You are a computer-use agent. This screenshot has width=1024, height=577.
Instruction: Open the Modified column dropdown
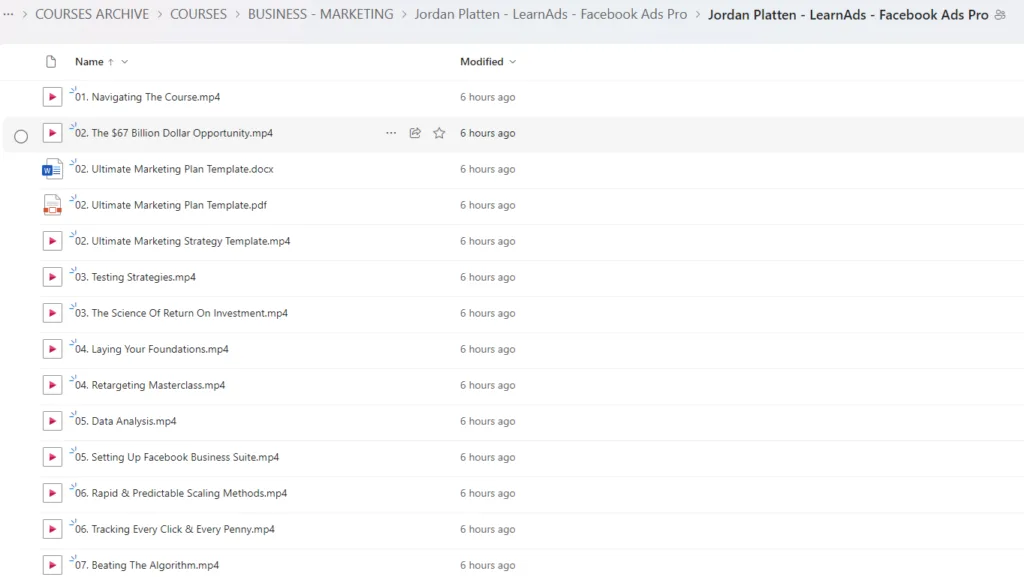click(513, 62)
